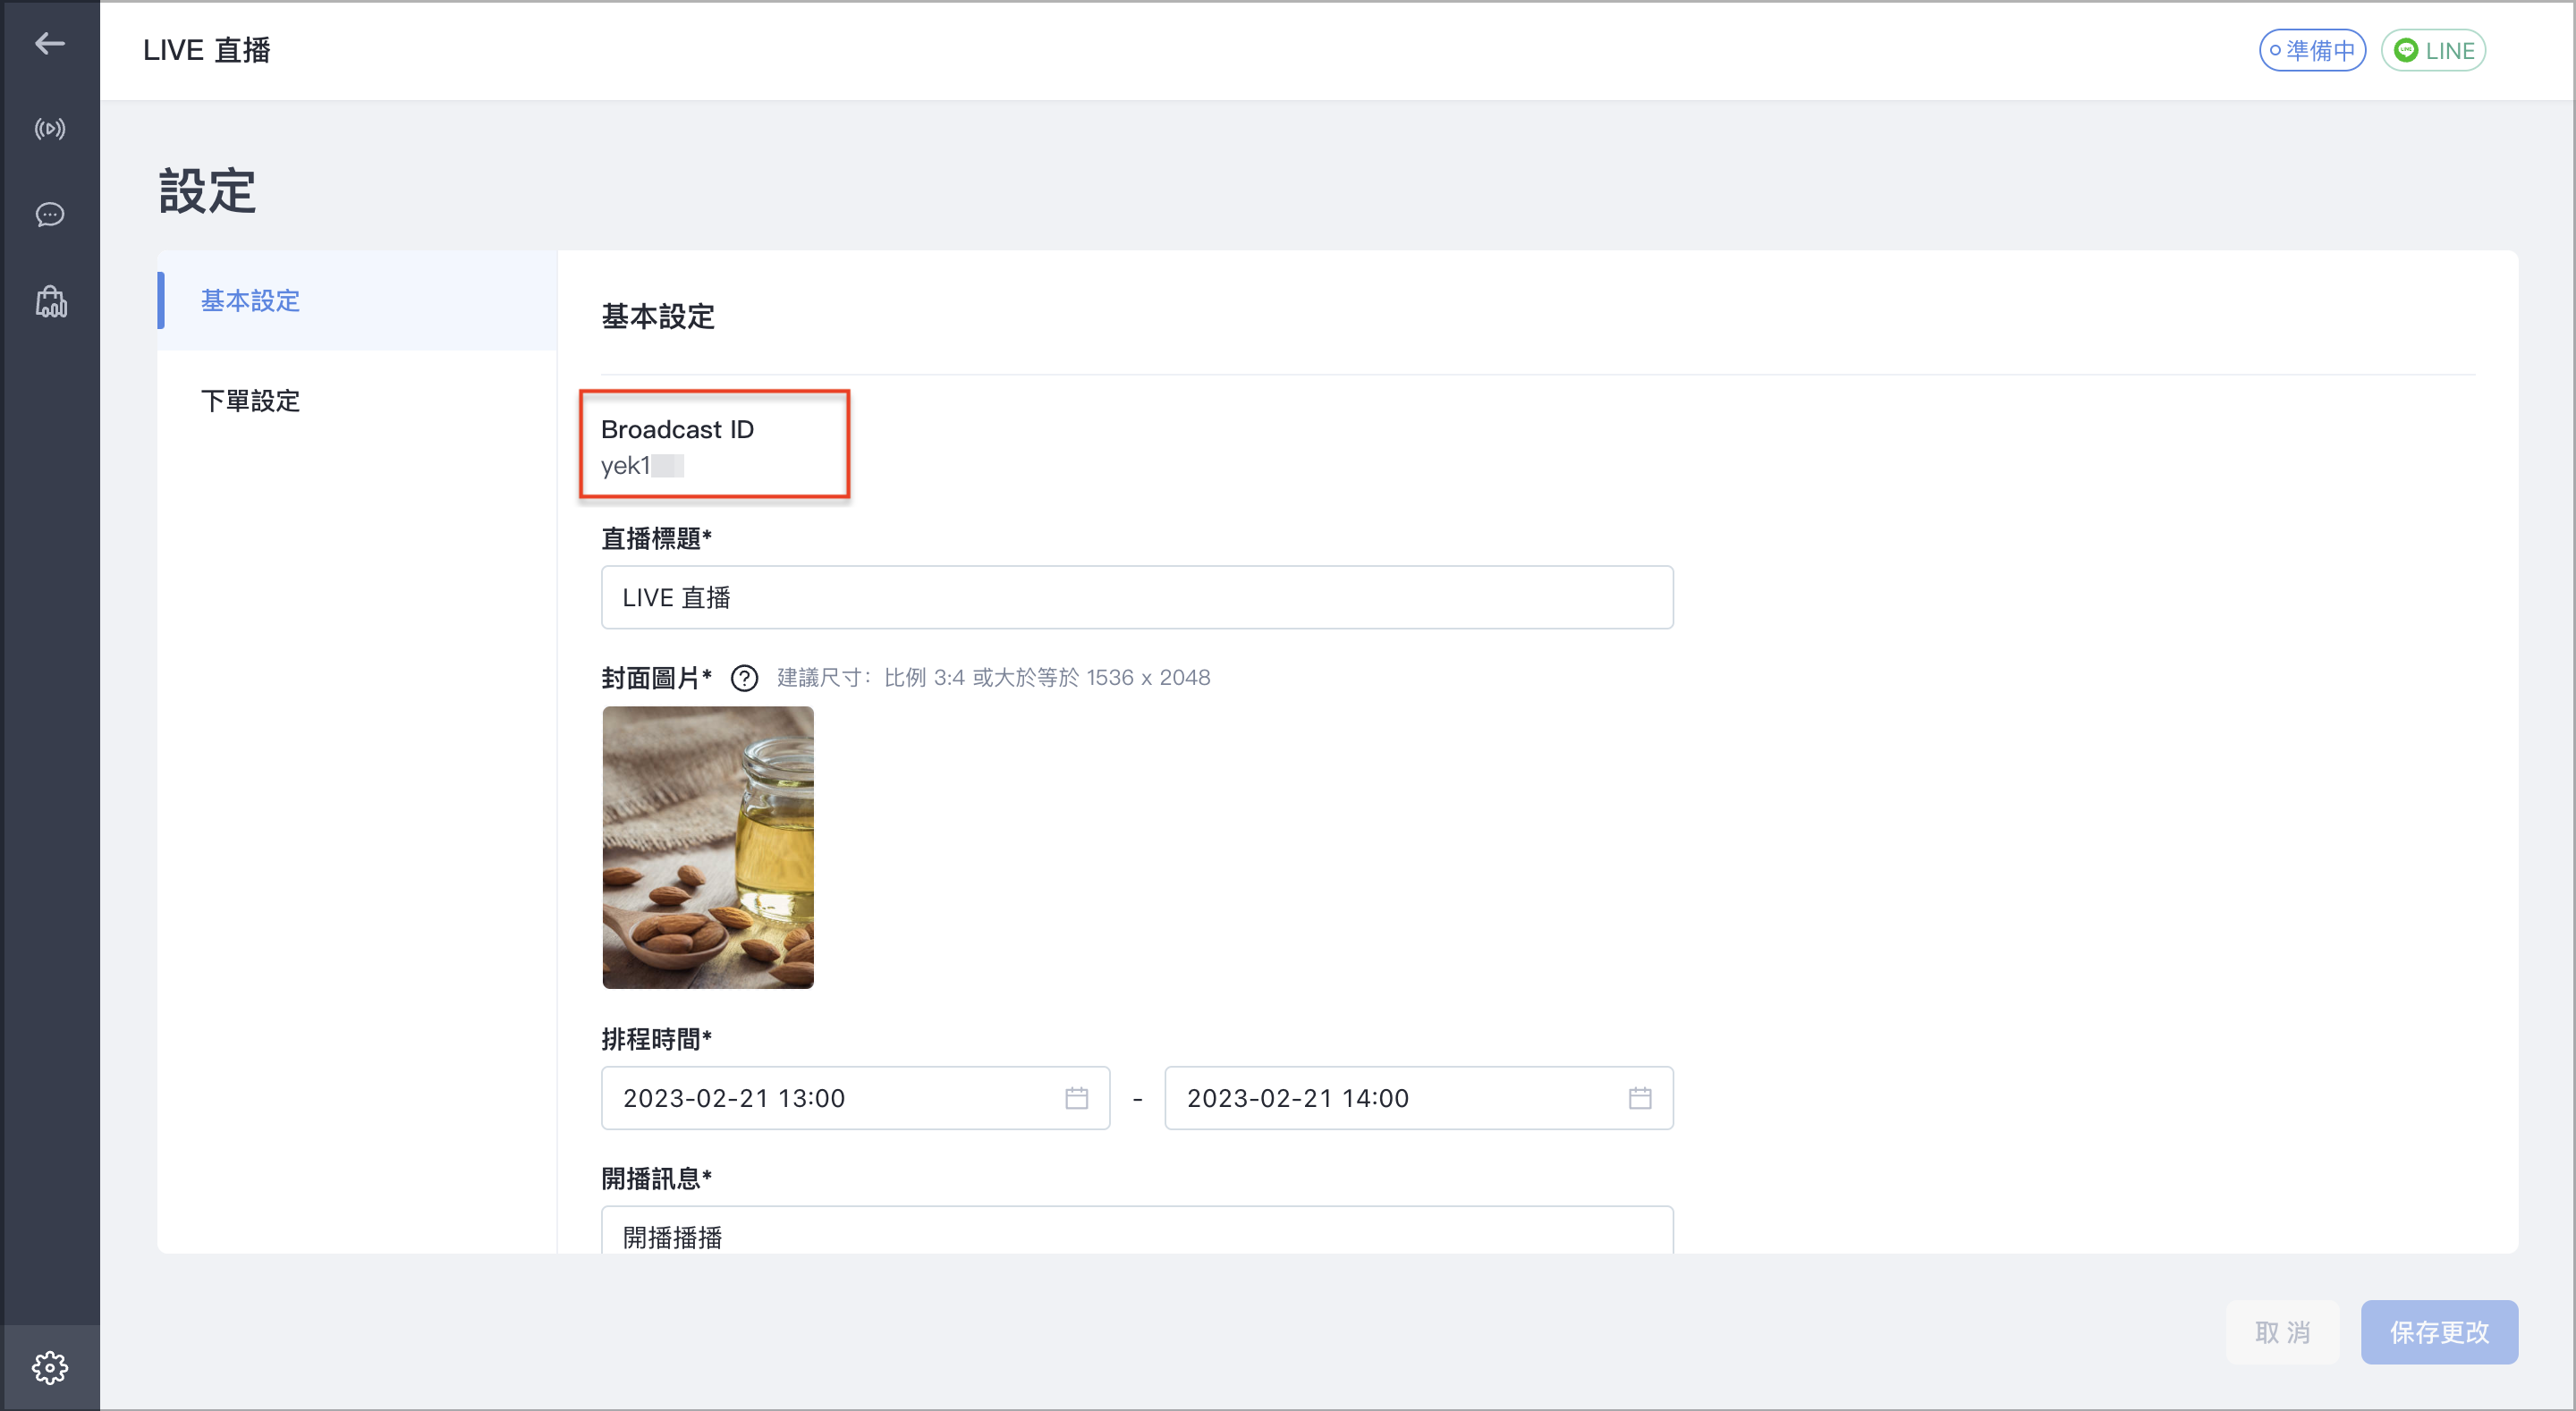
Task: Click the start time 2023-02-21 13:00 field
Action: (x=855, y=1098)
